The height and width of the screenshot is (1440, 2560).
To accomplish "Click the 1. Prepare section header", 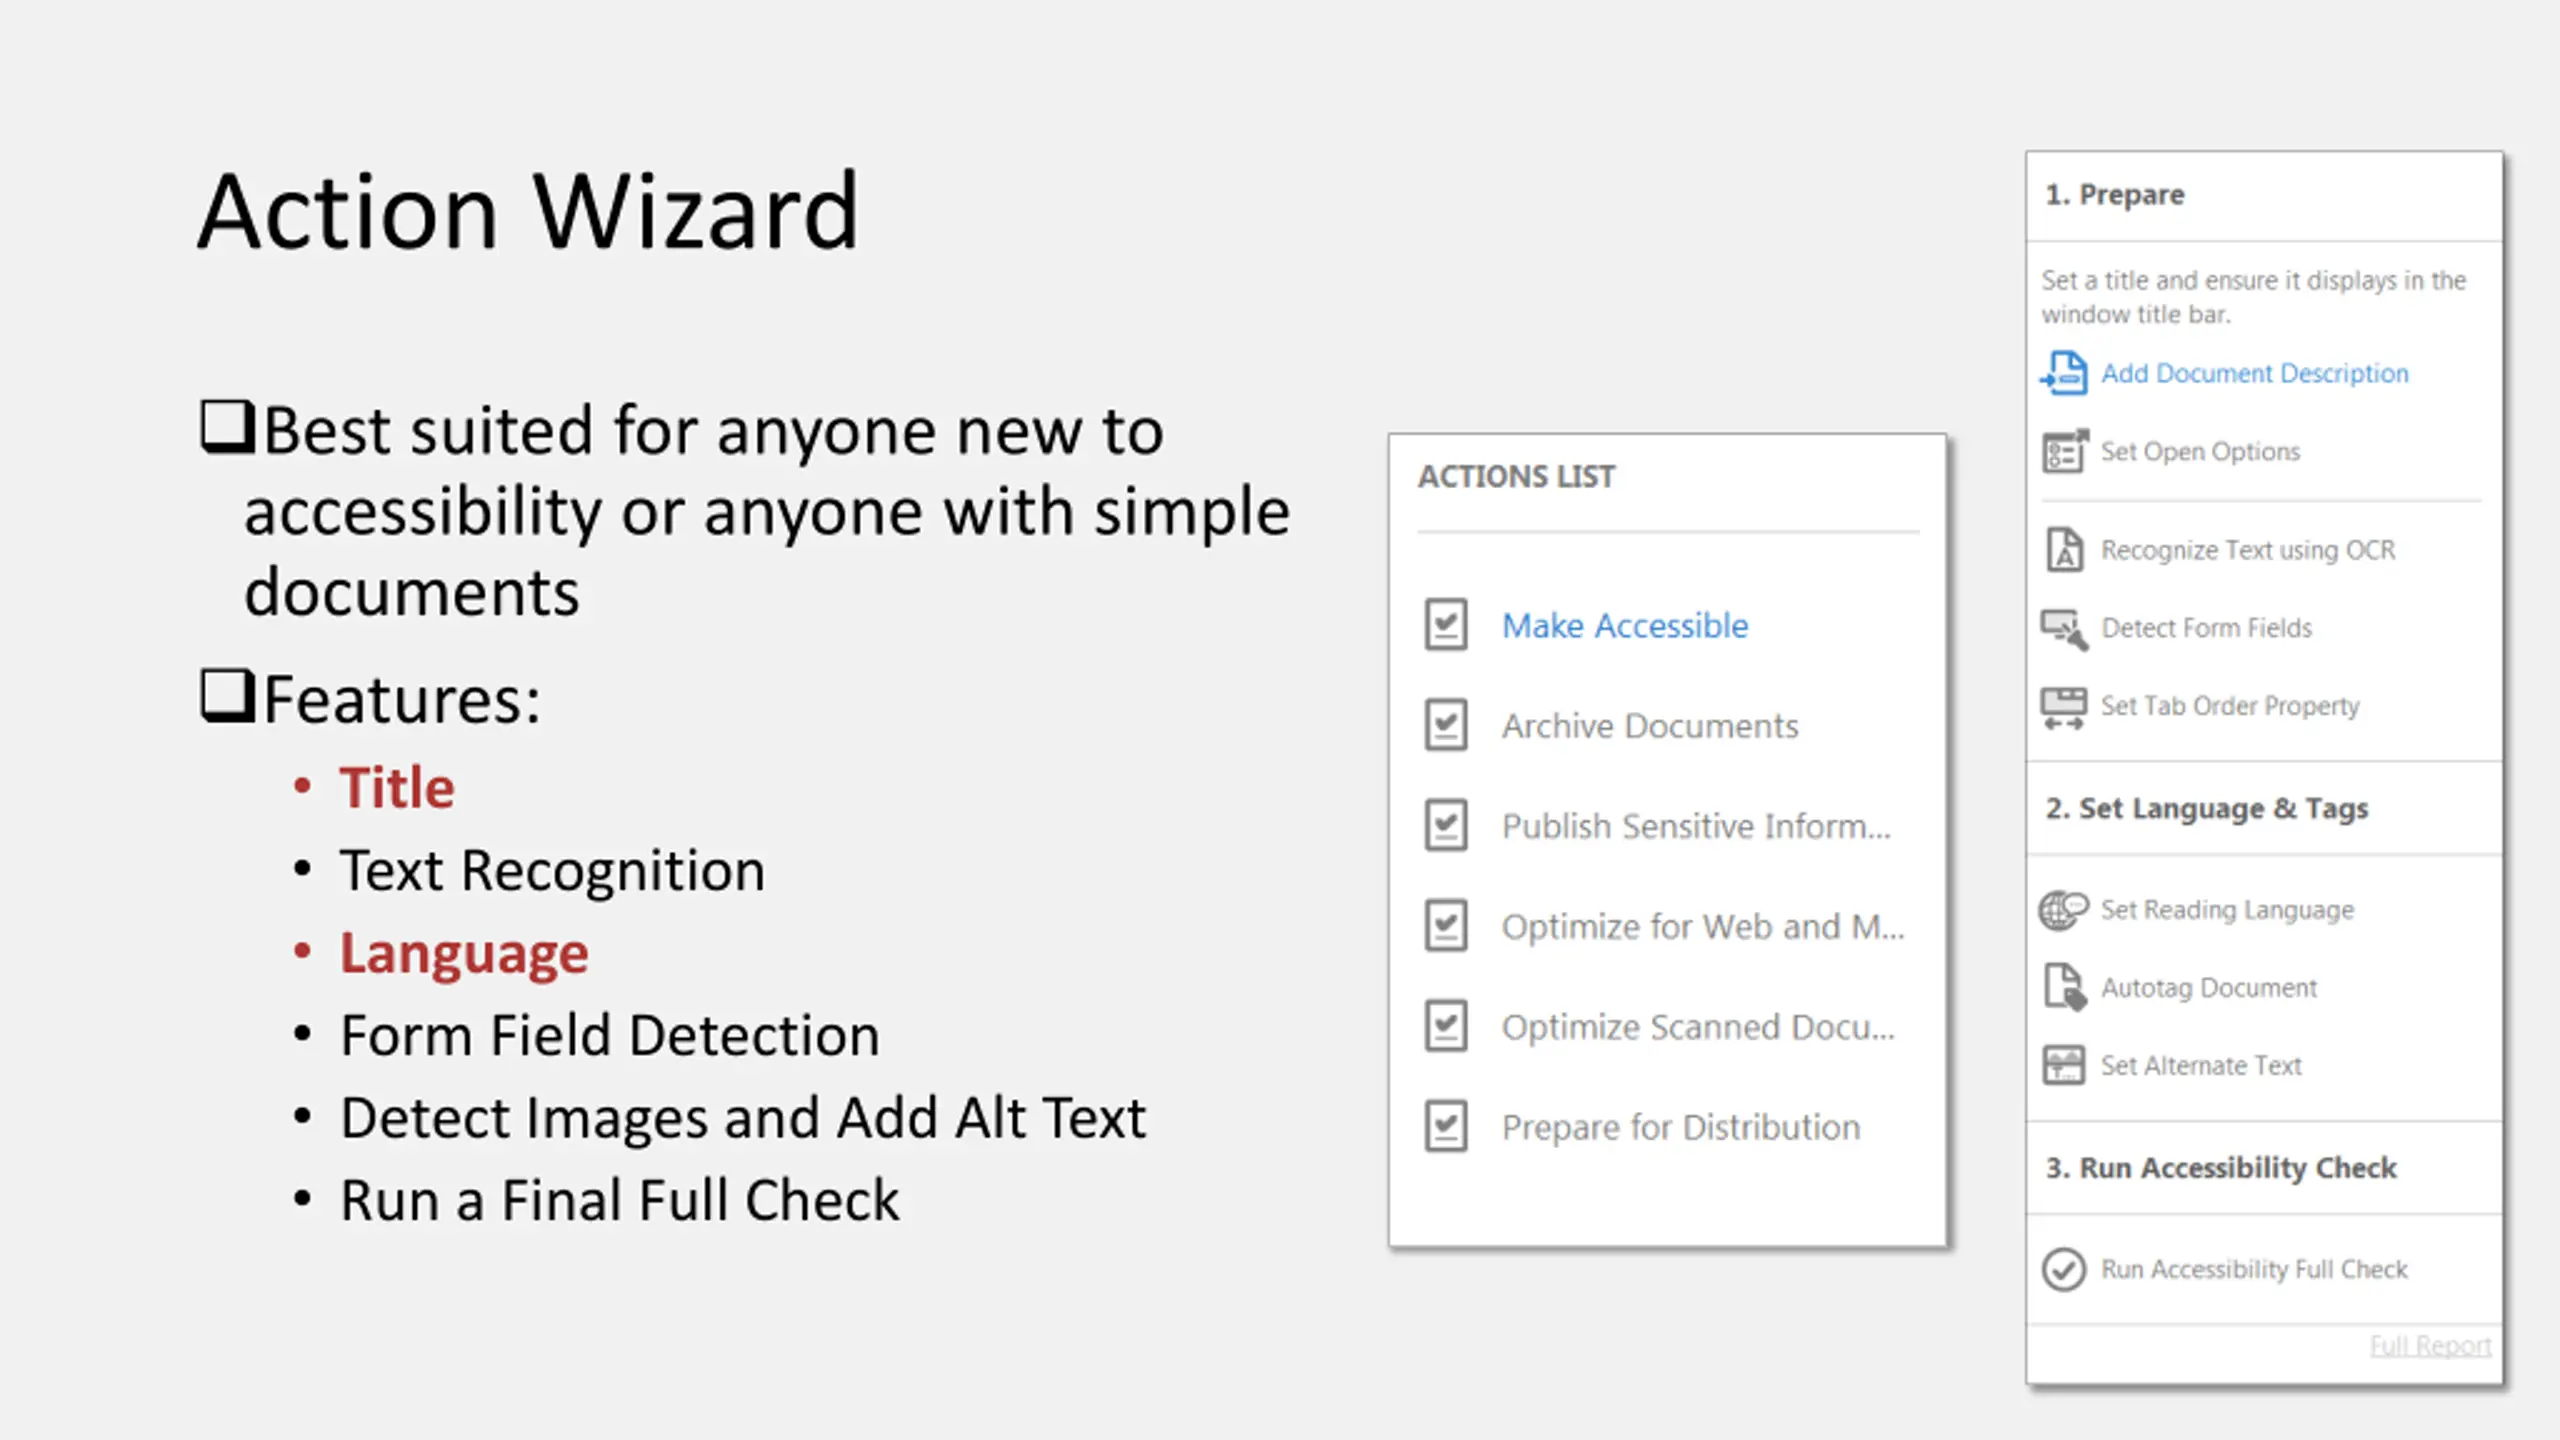I will pos(2115,194).
